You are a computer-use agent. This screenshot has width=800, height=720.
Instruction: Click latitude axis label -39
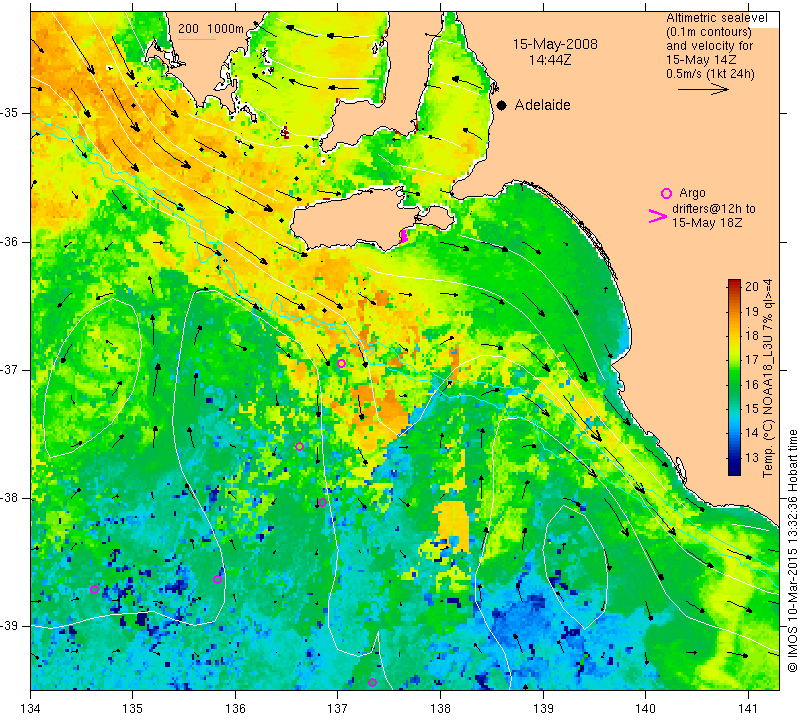coord(10,626)
